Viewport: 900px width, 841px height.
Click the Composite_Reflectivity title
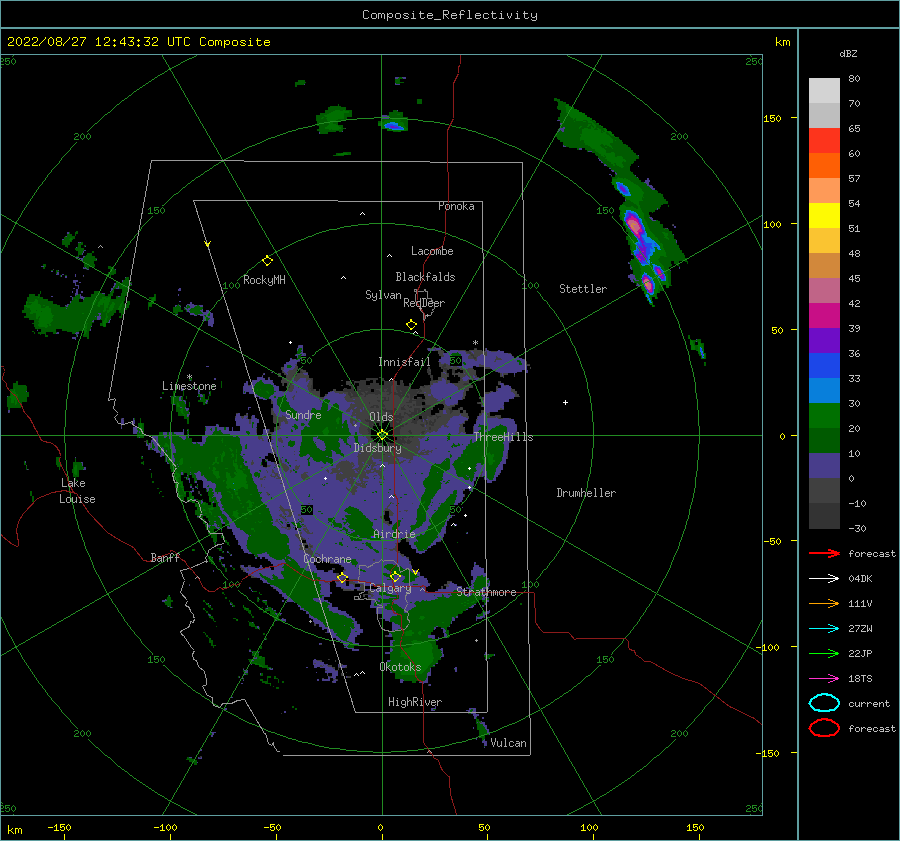(450, 15)
